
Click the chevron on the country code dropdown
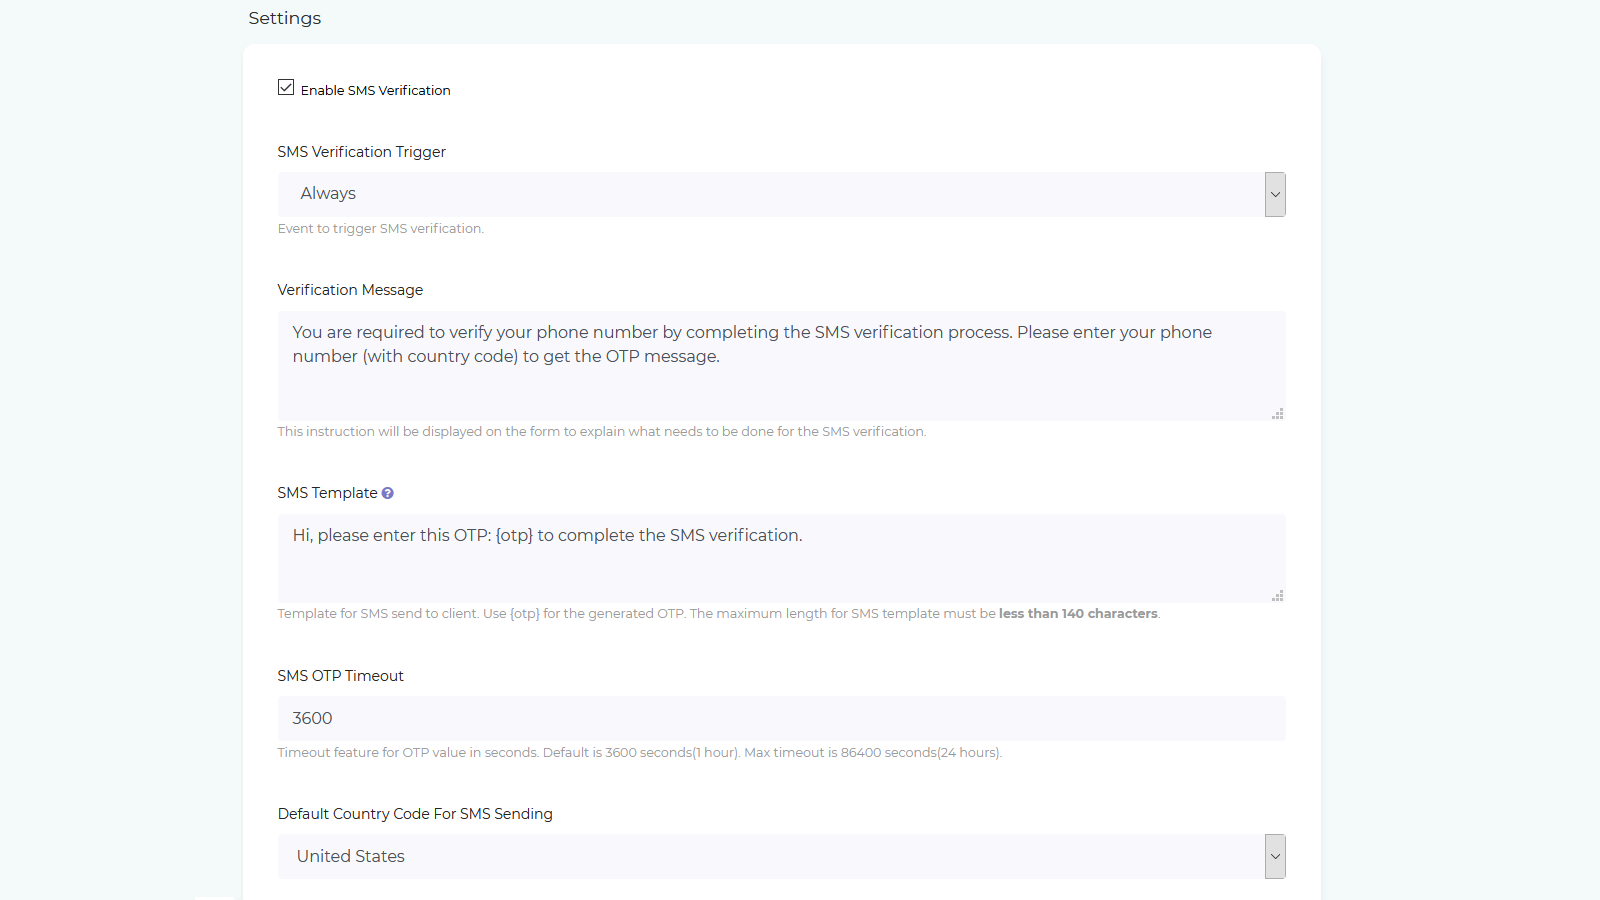point(1275,857)
